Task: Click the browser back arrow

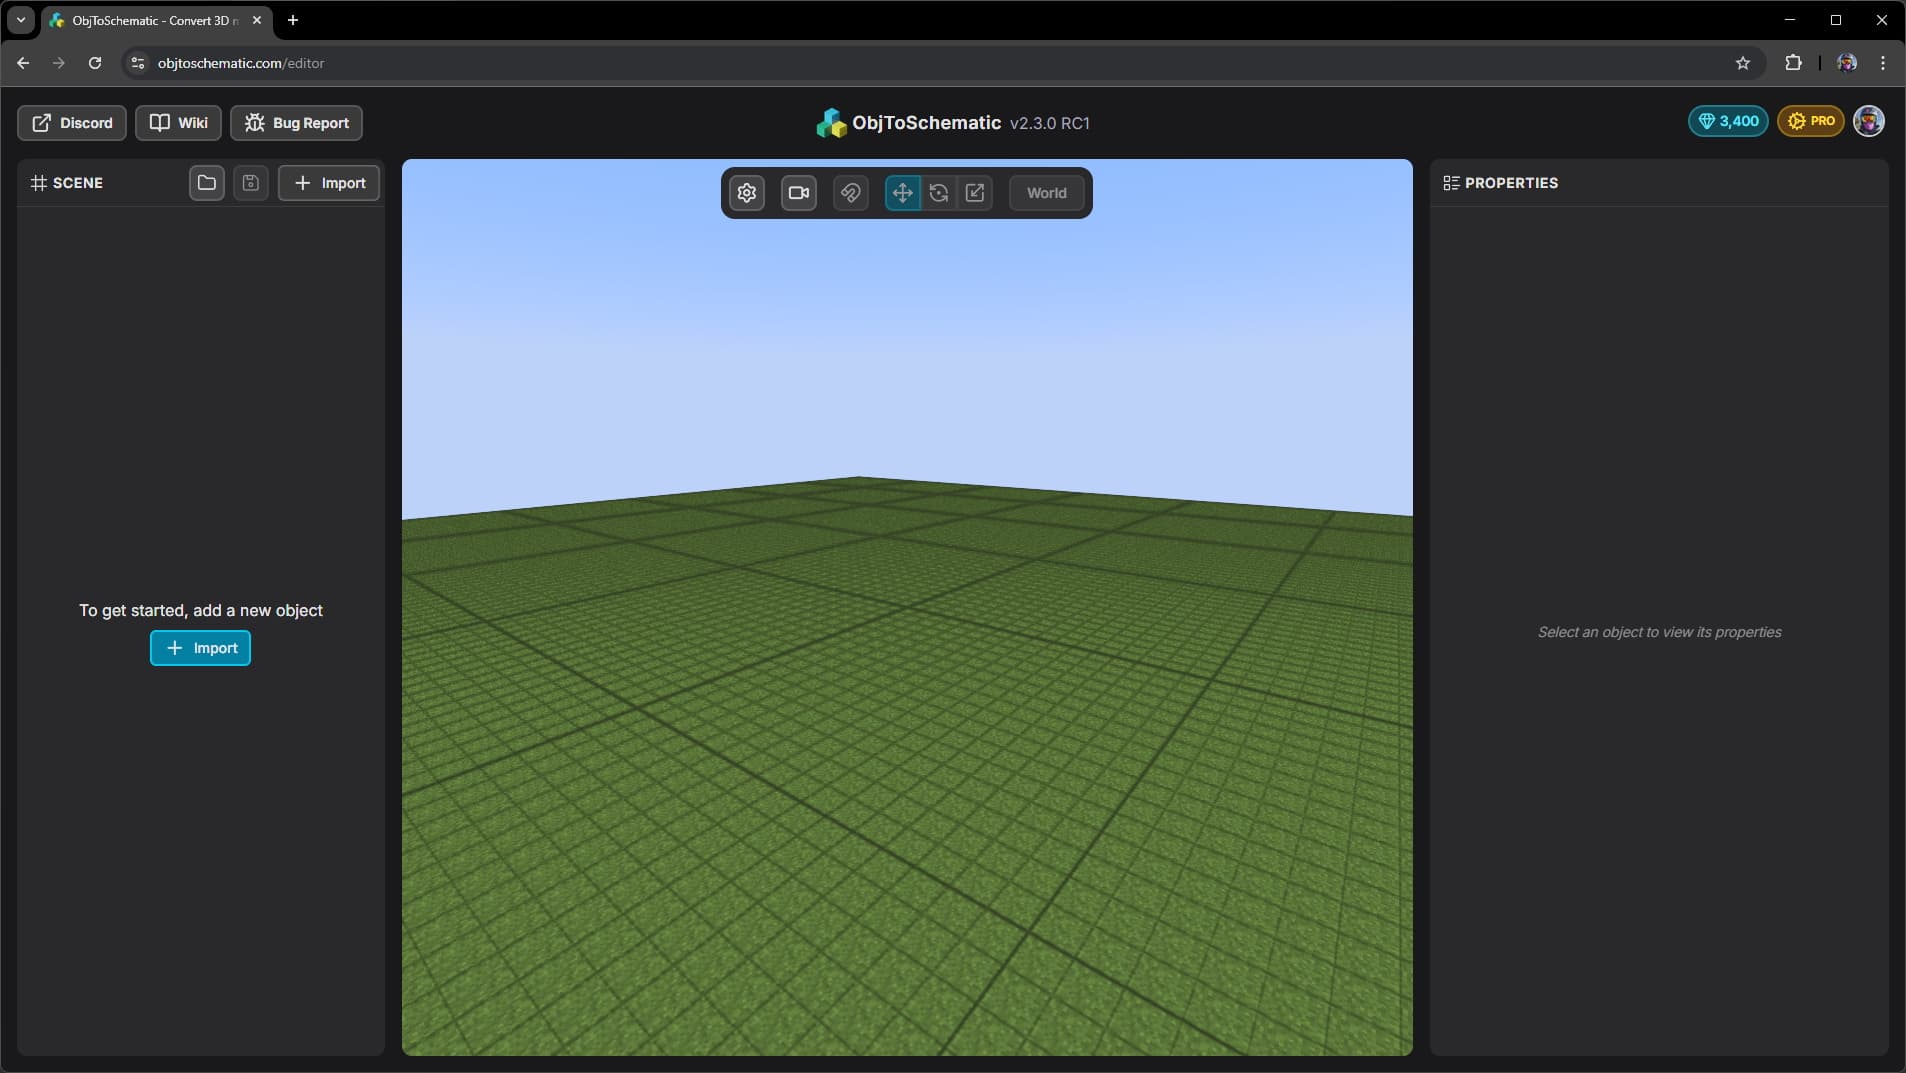Action: tap(23, 63)
